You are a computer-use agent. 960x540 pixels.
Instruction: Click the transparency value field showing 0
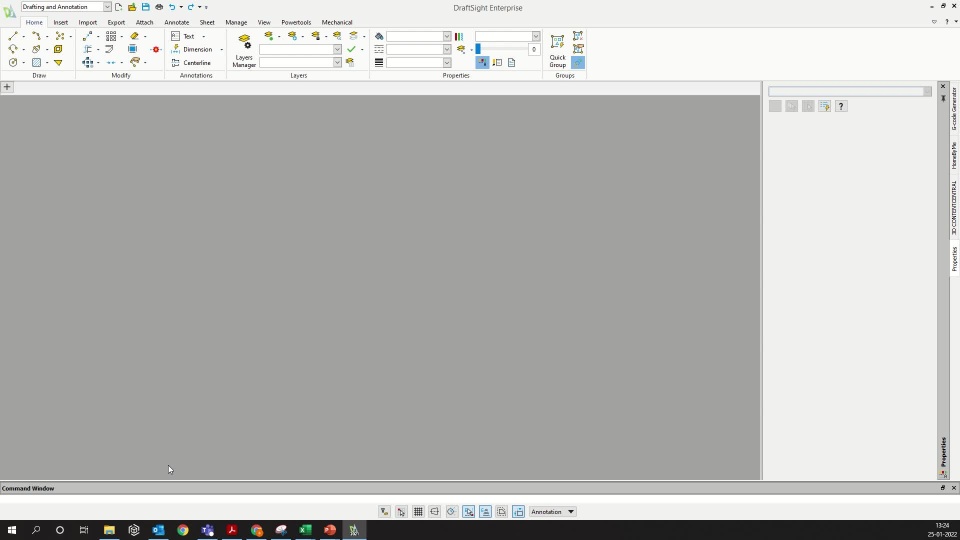pyautogui.click(x=534, y=49)
